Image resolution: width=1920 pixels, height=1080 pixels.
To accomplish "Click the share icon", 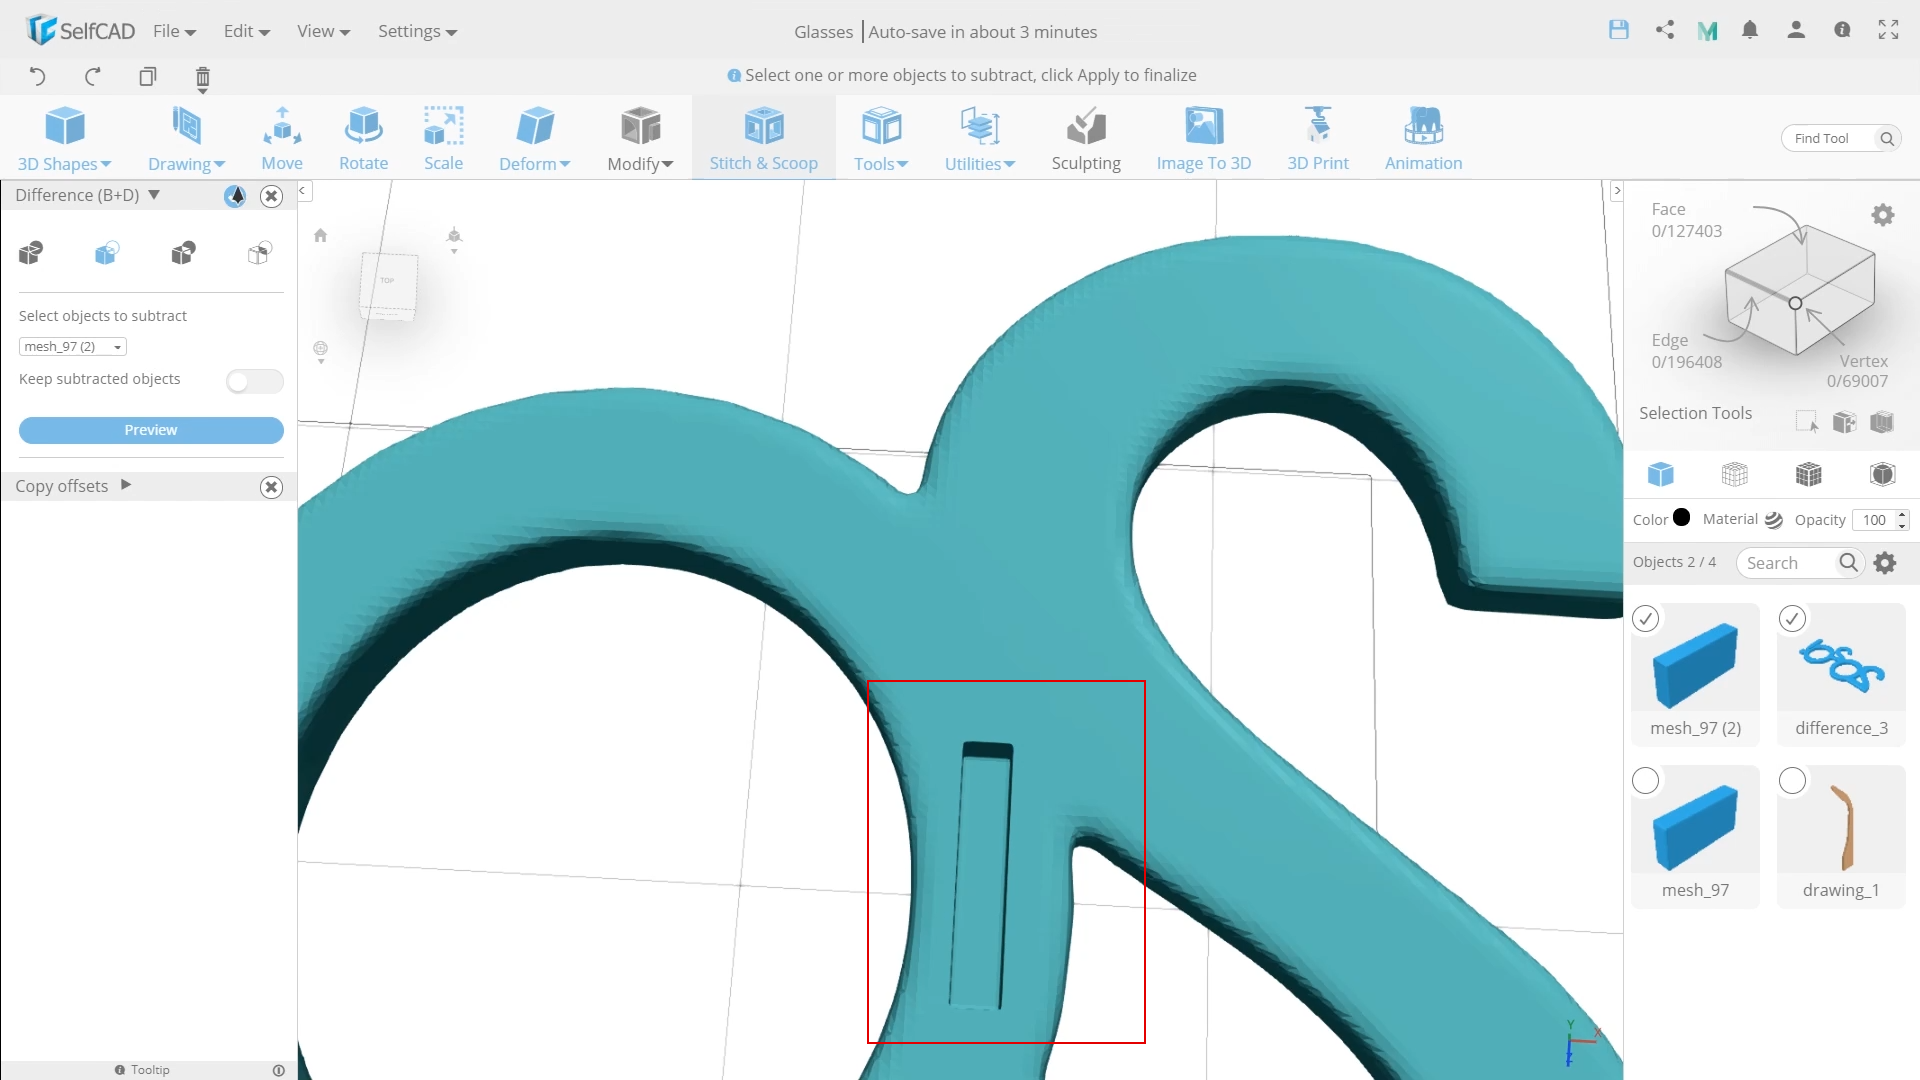I will coord(1664,30).
